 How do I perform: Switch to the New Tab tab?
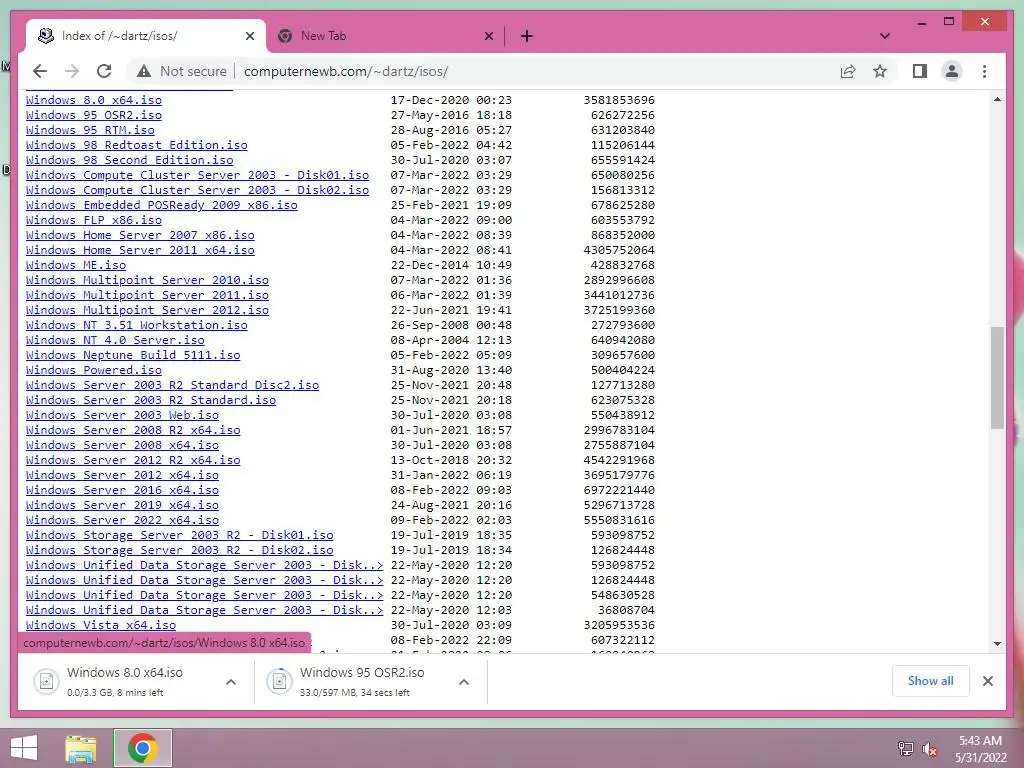click(385, 36)
